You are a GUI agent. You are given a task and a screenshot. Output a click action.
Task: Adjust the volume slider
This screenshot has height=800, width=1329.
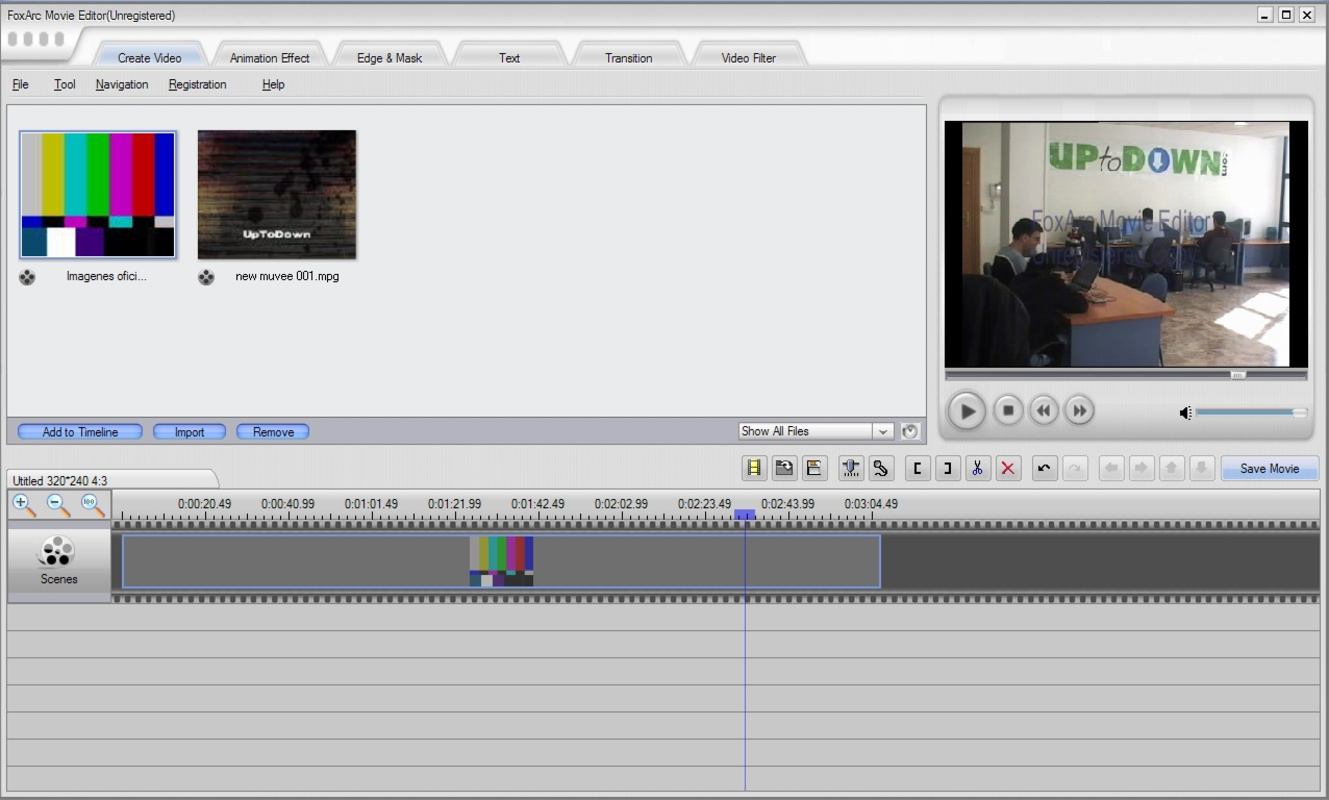click(x=1251, y=412)
